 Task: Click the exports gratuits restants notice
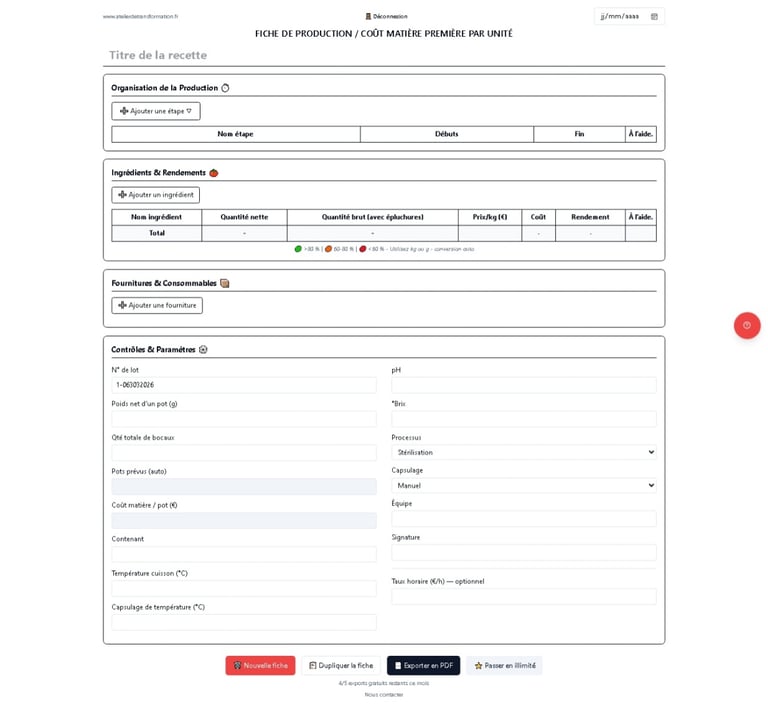(x=384, y=683)
